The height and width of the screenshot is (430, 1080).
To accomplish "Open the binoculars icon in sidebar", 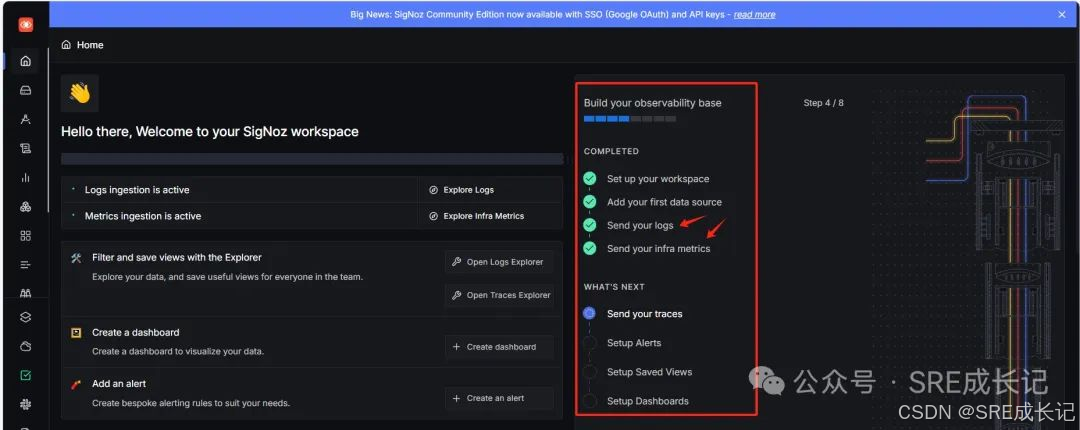I will (x=25, y=292).
